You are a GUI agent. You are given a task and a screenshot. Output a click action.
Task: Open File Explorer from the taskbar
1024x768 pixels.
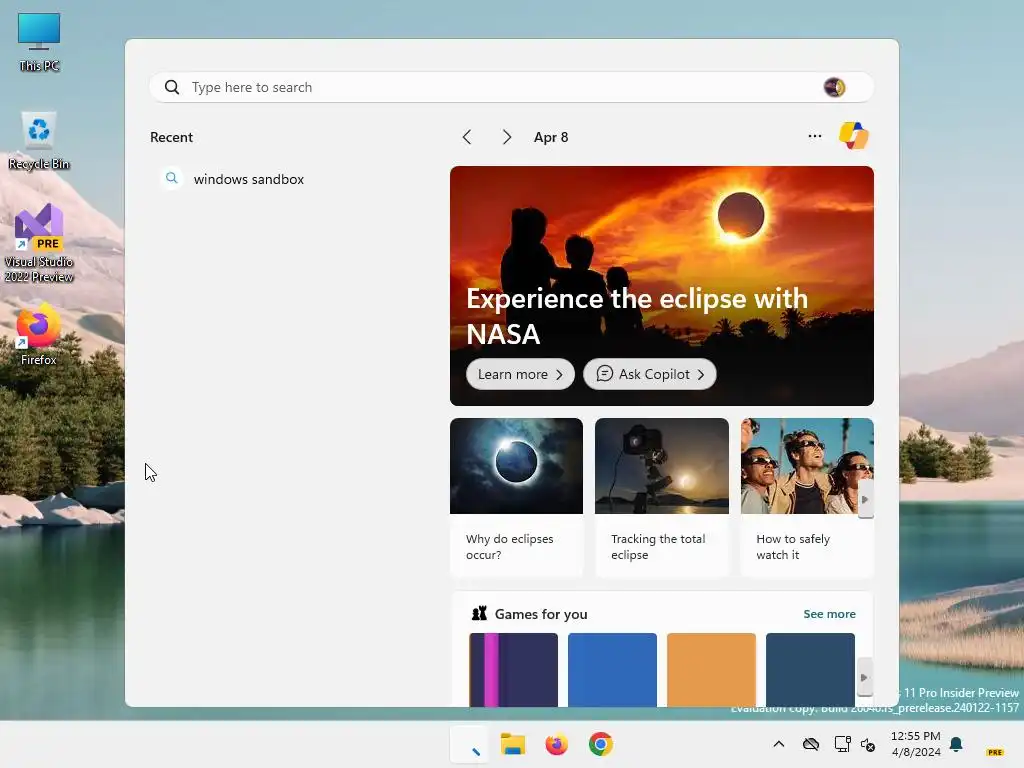[x=513, y=744]
